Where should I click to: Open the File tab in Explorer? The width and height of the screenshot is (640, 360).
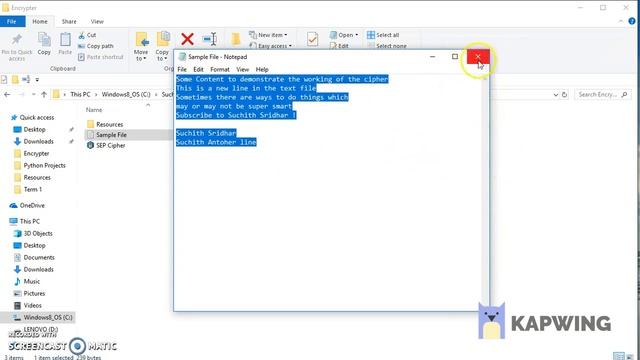[12, 22]
